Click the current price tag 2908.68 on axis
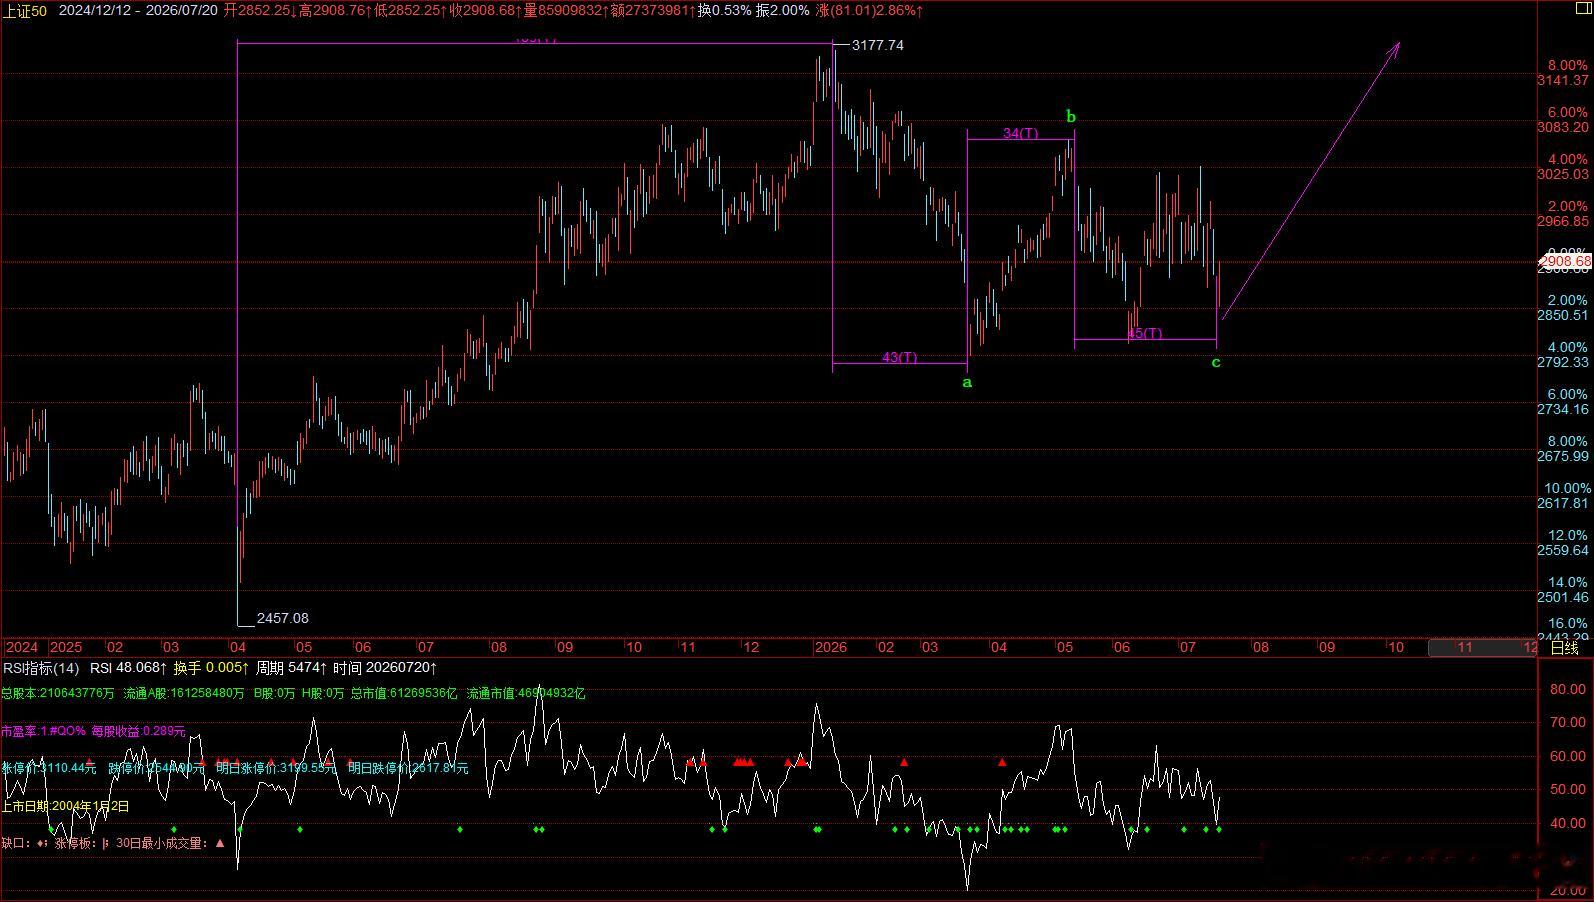Viewport: 1594px width, 902px height. click(x=1564, y=262)
